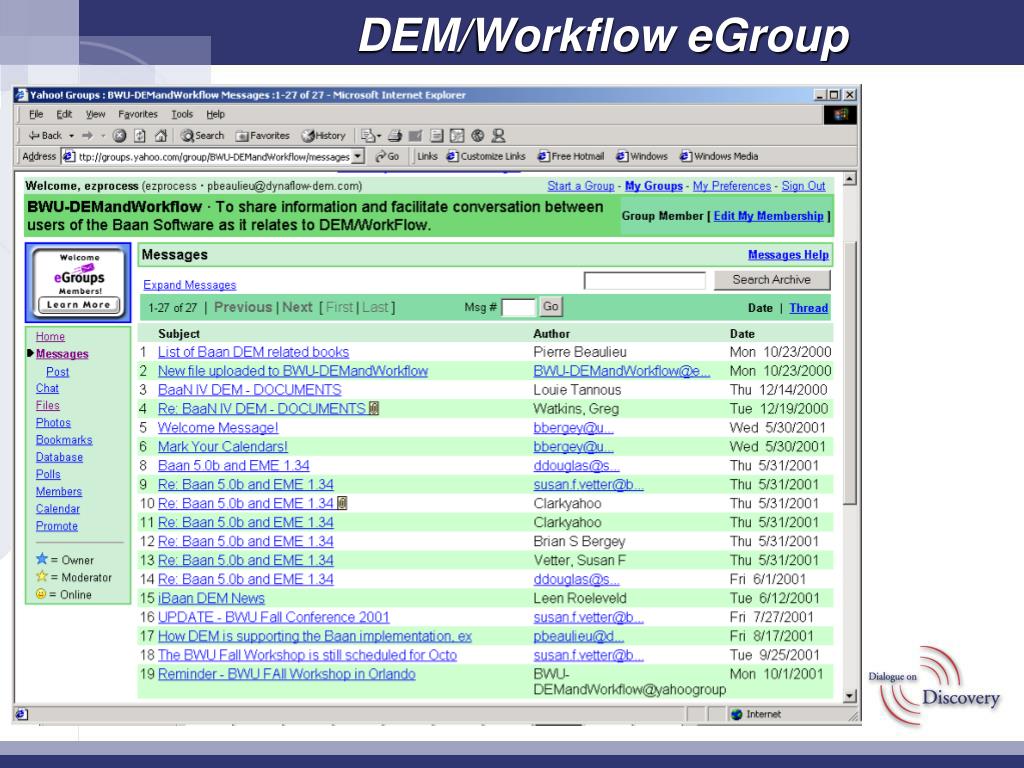Click the Mail icon in the toolbar
The height and width of the screenshot is (768, 1024).
tap(368, 136)
